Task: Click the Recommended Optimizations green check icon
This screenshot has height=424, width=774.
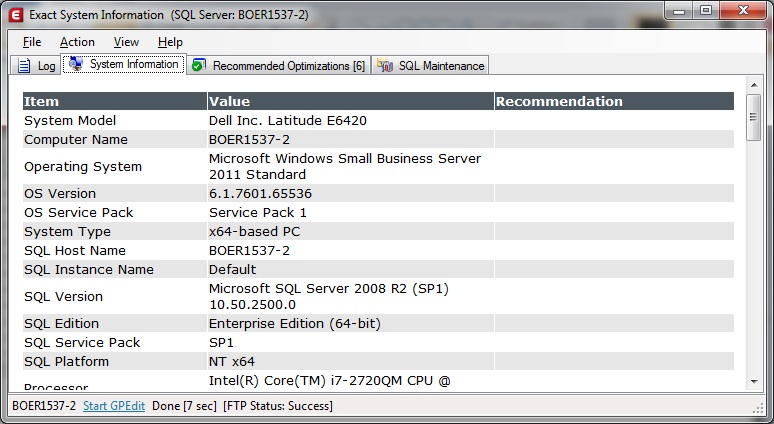Action: 199,65
